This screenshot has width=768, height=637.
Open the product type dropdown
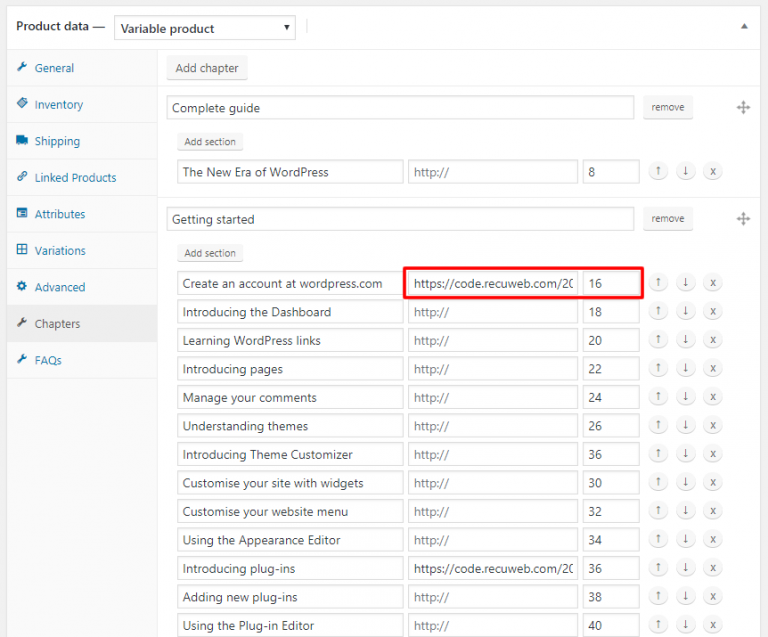pos(205,28)
